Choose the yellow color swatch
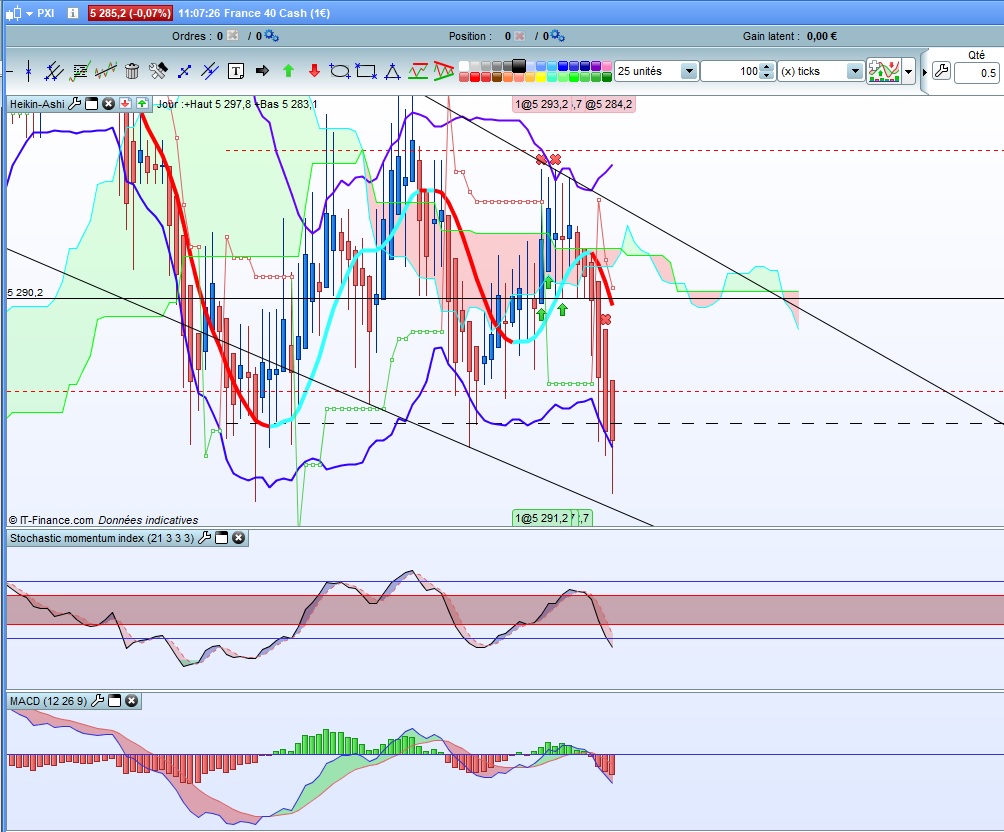Viewport: 1004px width, 832px height. (541, 77)
